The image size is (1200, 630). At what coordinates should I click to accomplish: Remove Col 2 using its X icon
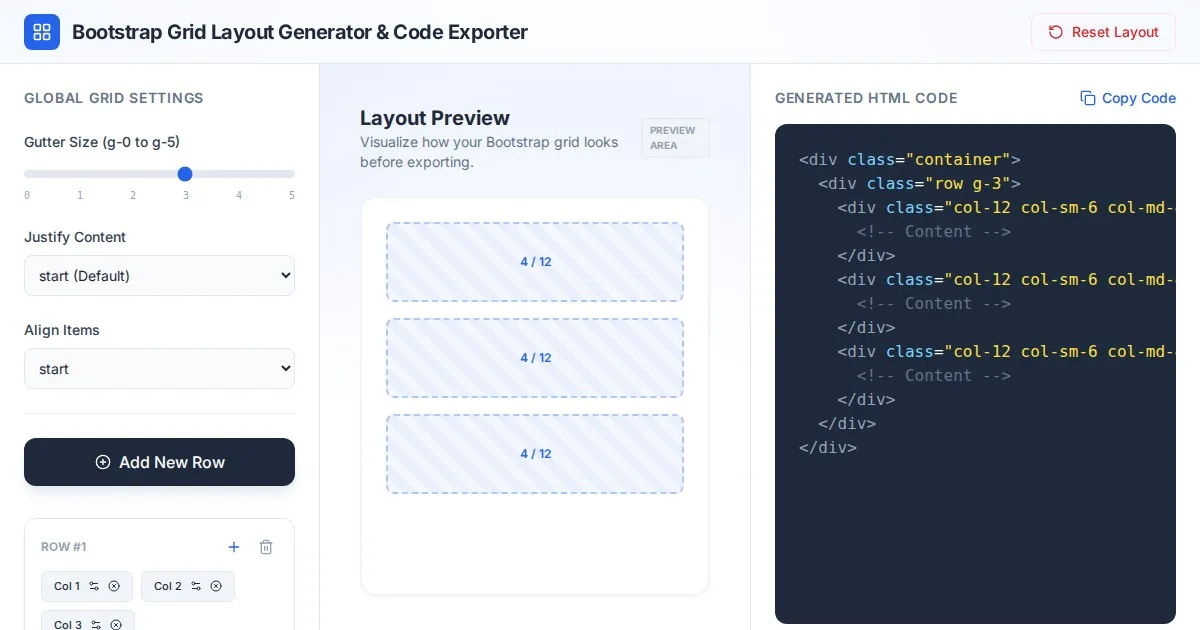(x=216, y=586)
